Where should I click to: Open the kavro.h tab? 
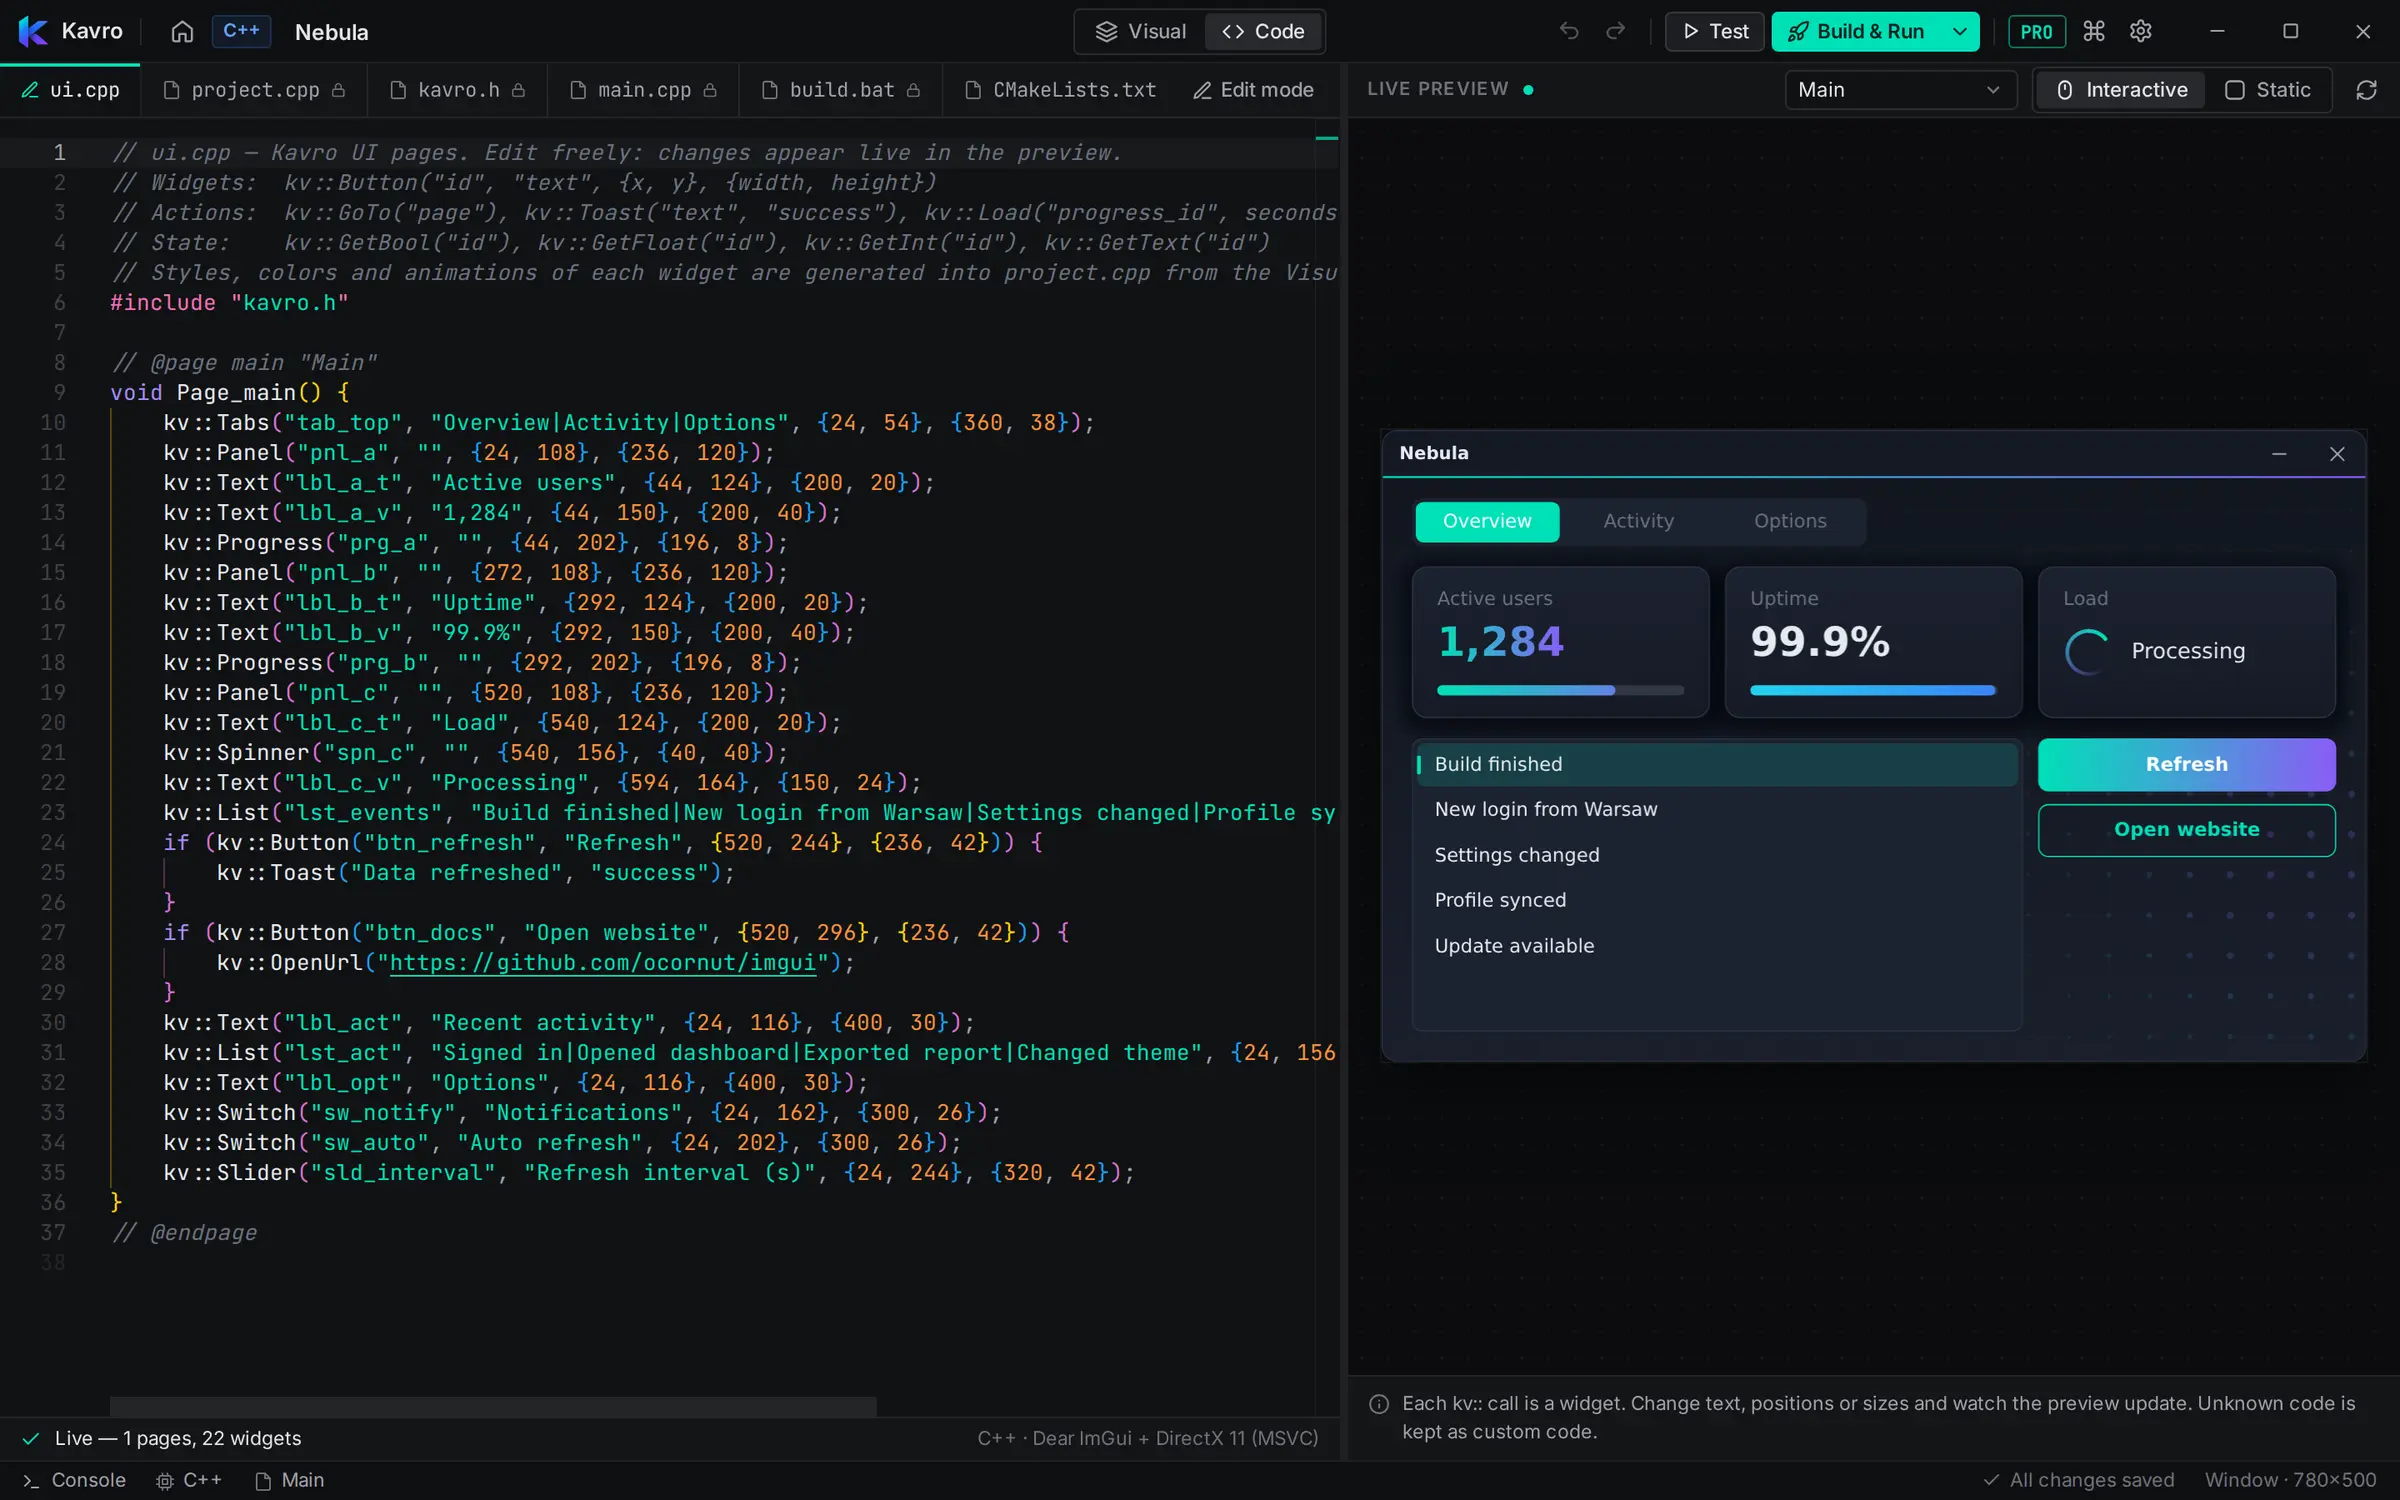pyautogui.click(x=457, y=90)
